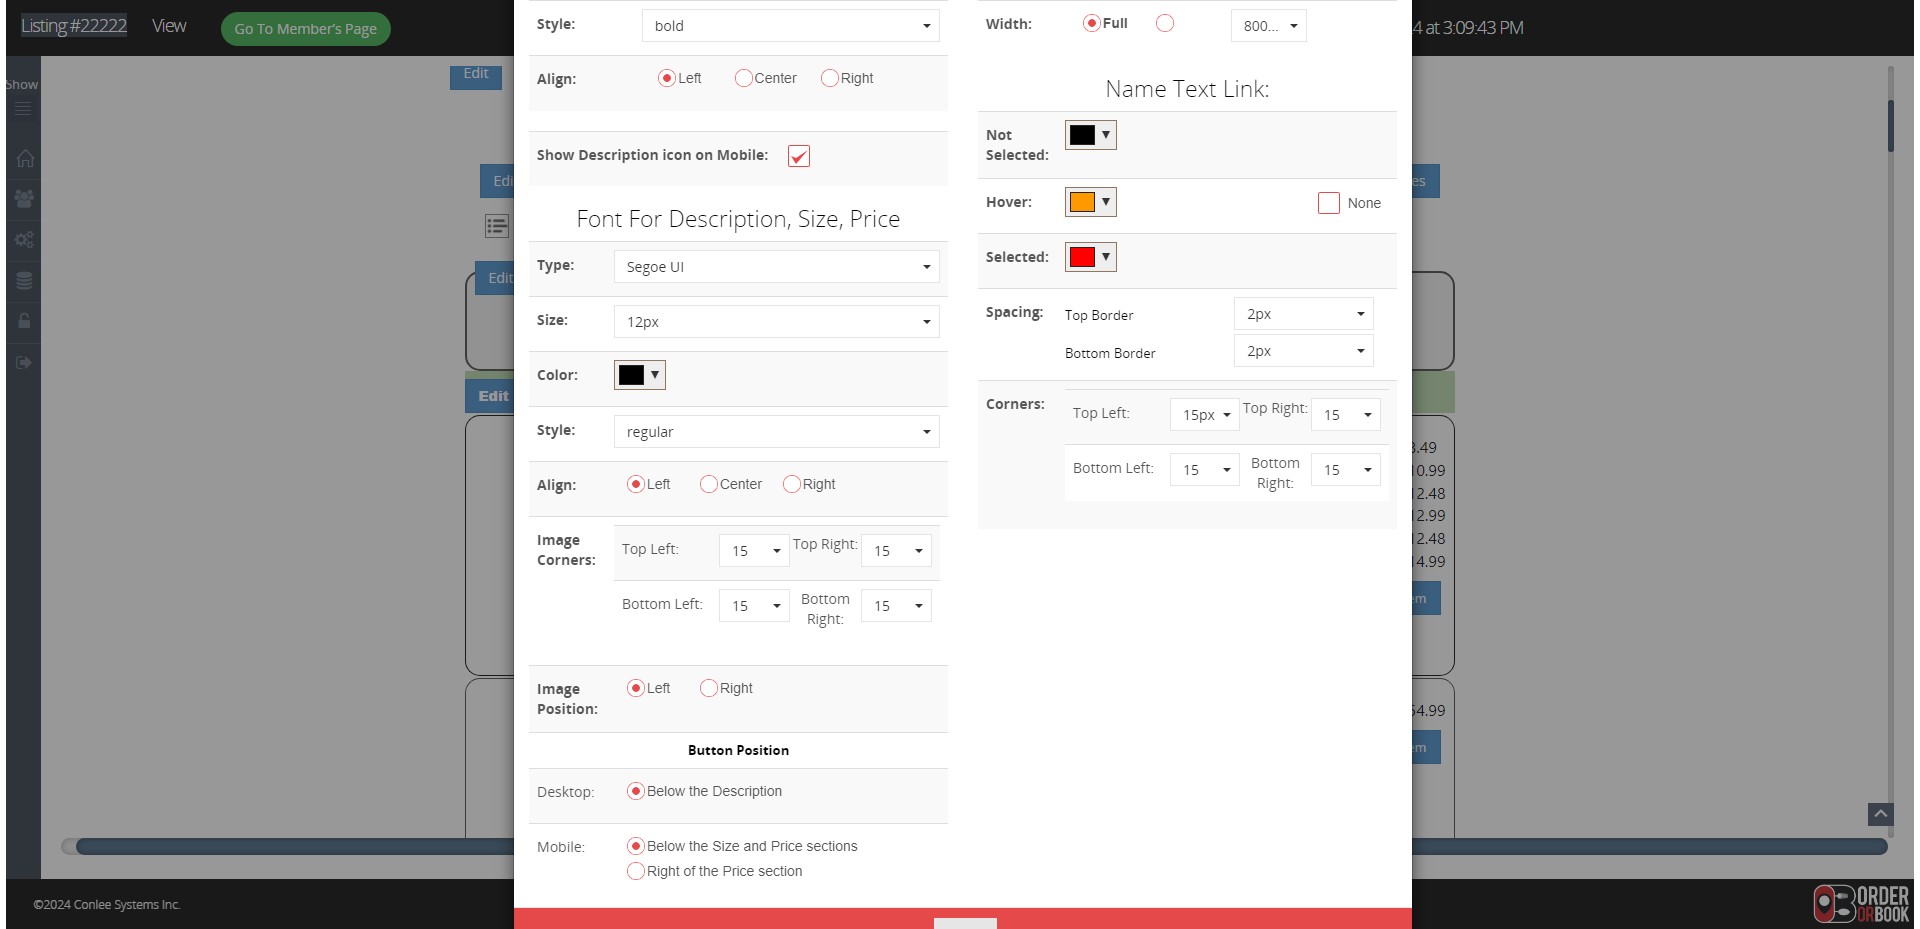Open Name Text Link Top Right corner dropdown
The image size is (1920, 929).
click(1346, 415)
